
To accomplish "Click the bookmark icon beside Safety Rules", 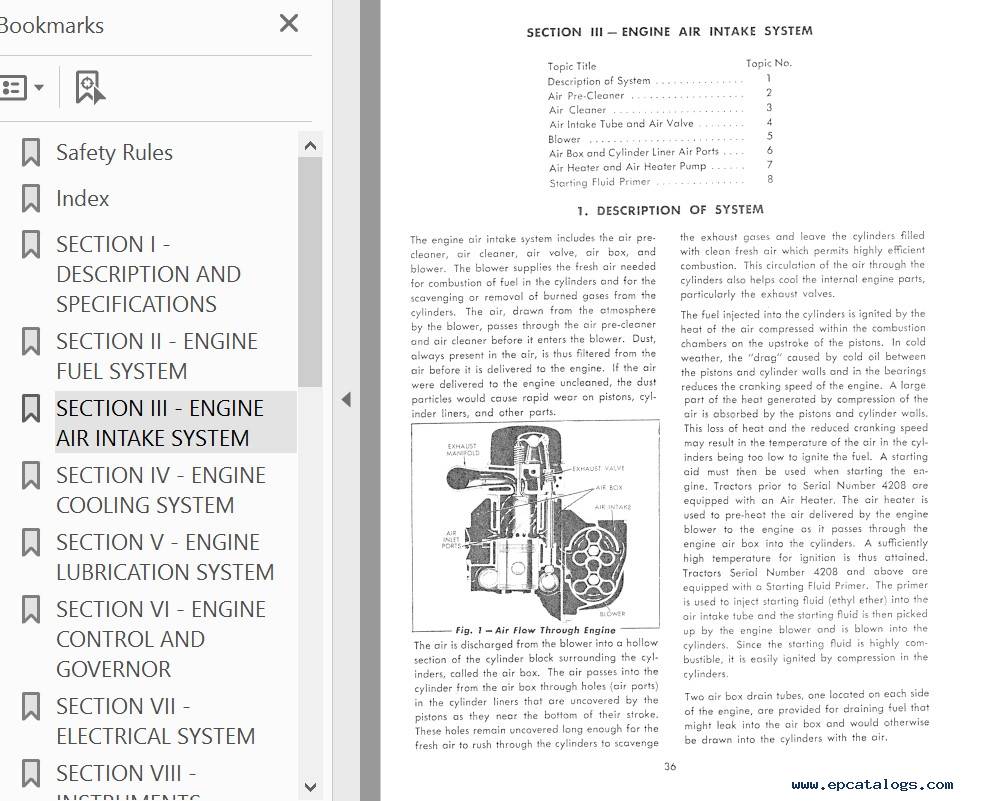I will pyautogui.click(x=31, y=152).
